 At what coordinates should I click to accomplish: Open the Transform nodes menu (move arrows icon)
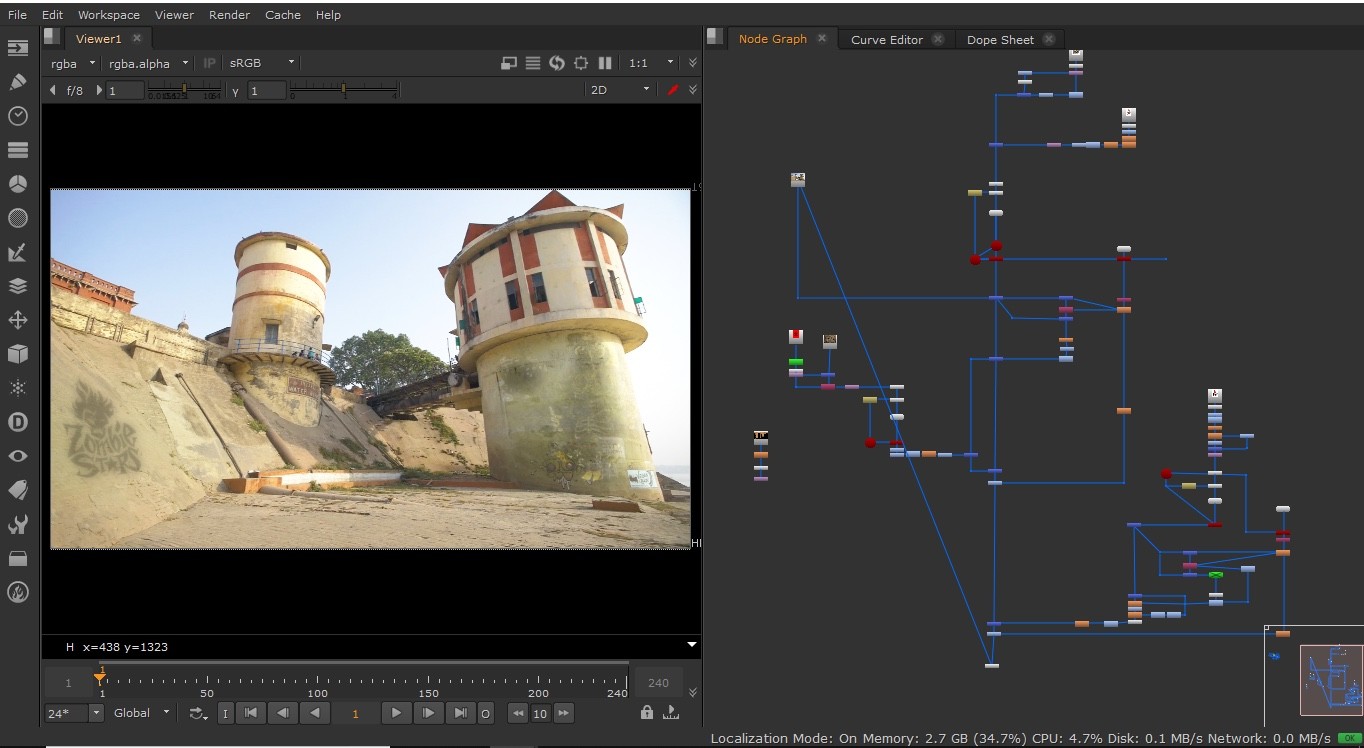[17, 320]
